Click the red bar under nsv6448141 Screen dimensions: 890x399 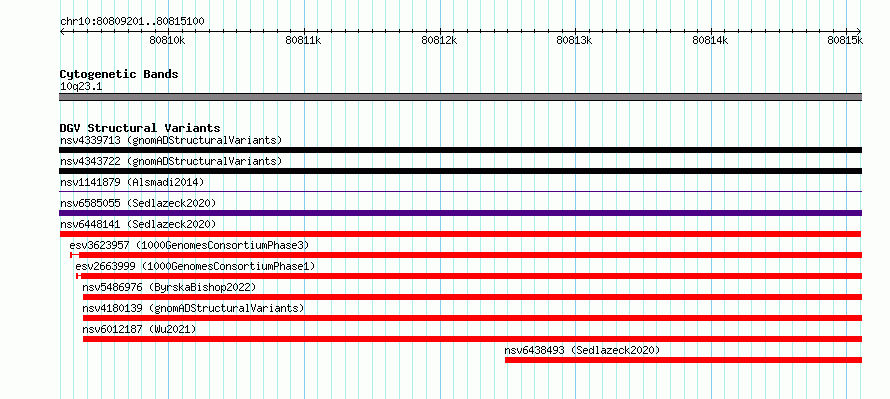tap(460, 234)
